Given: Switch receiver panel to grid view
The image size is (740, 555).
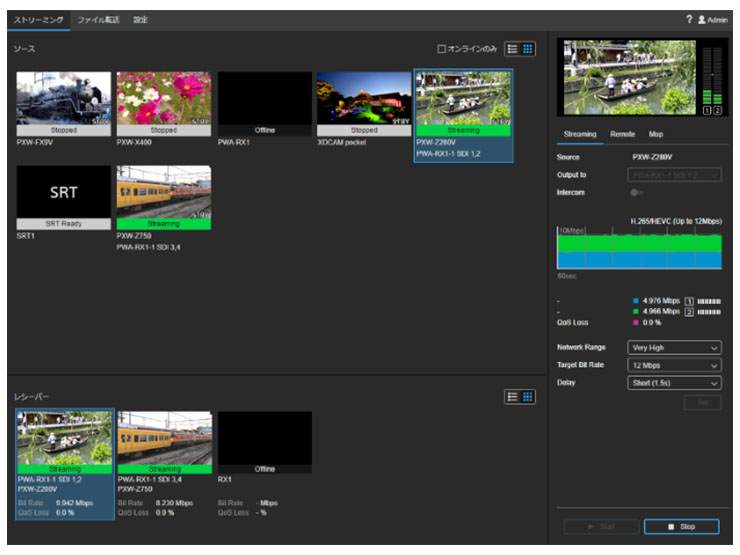Looking at the screenshot, I should point(528,397).
